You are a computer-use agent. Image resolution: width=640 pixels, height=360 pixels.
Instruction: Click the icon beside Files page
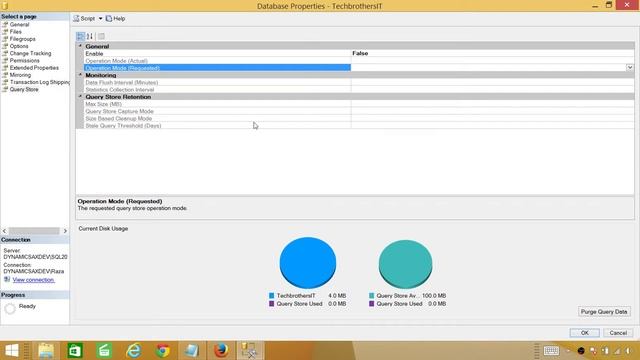5,32
